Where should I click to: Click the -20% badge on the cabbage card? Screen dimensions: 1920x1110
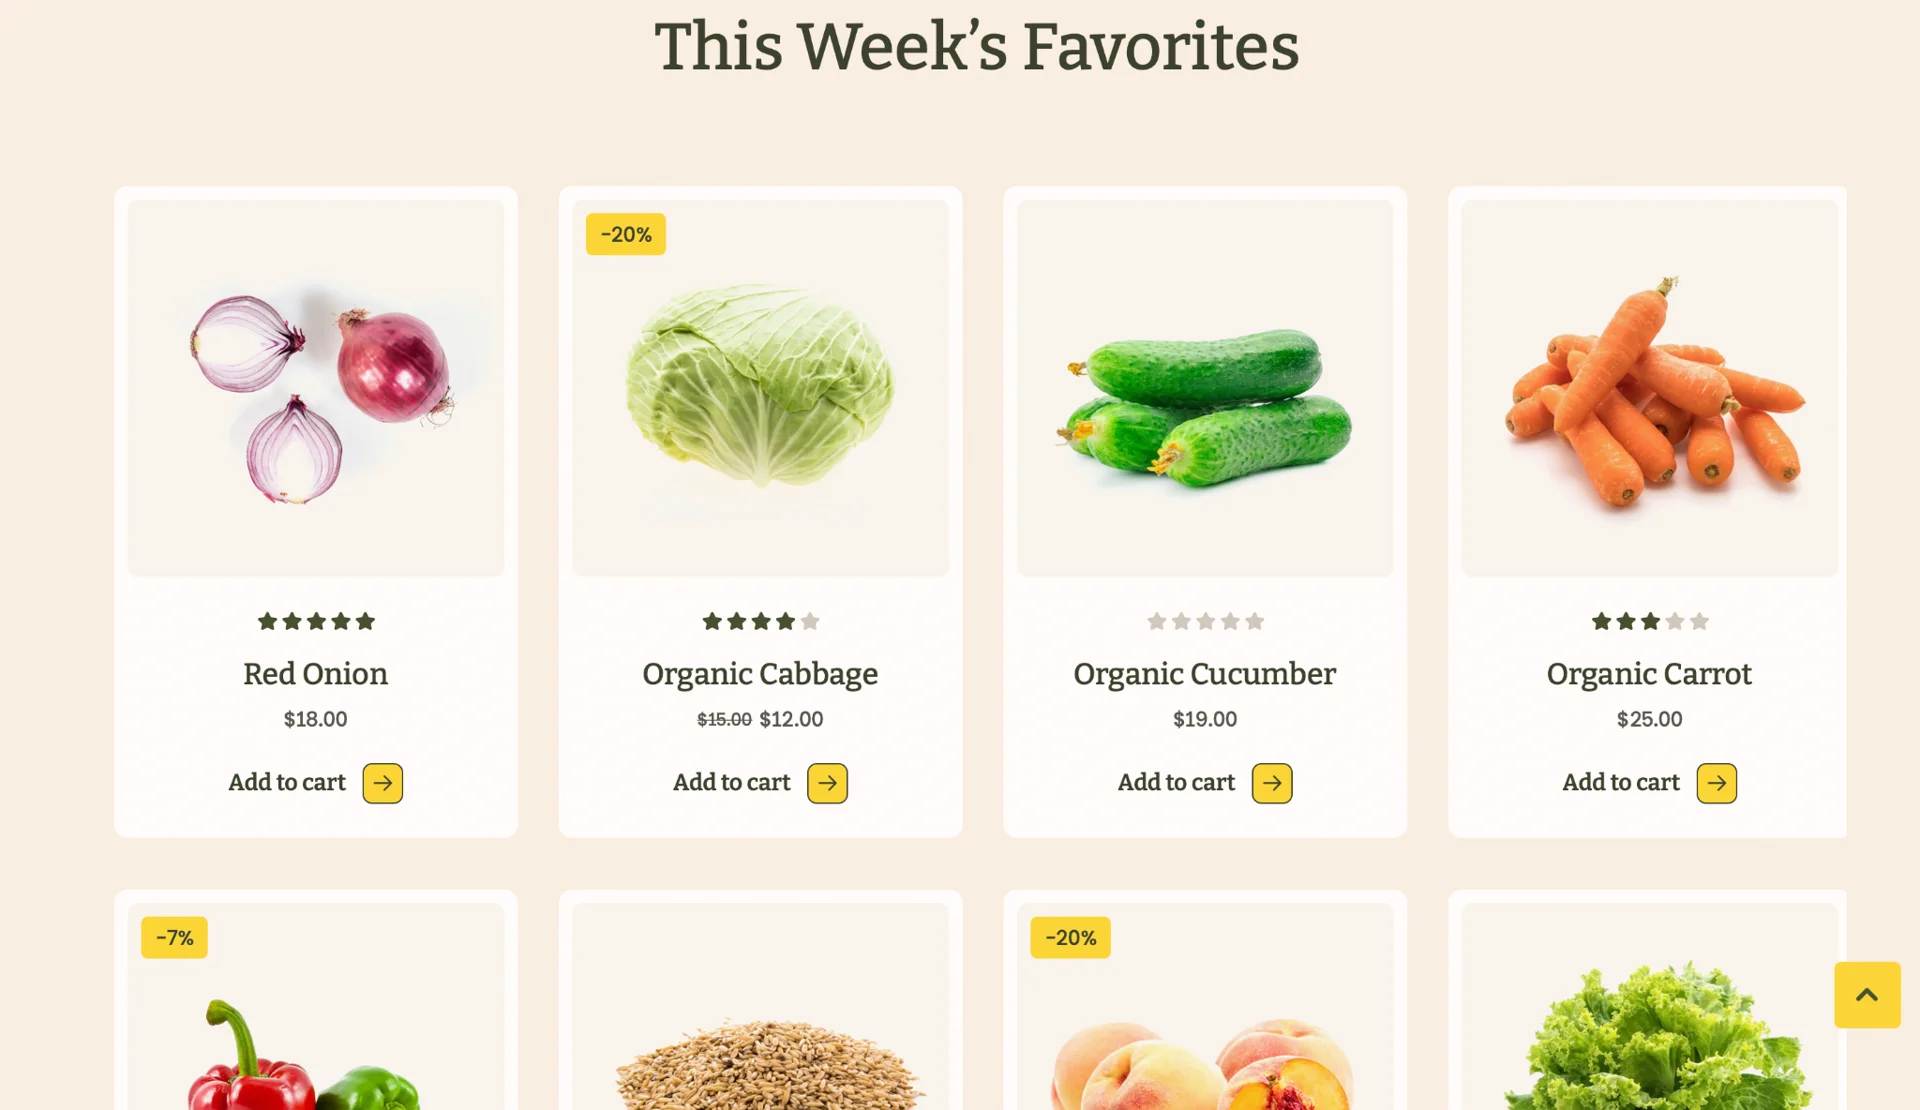pyautogui.click(x=626, y=234)
